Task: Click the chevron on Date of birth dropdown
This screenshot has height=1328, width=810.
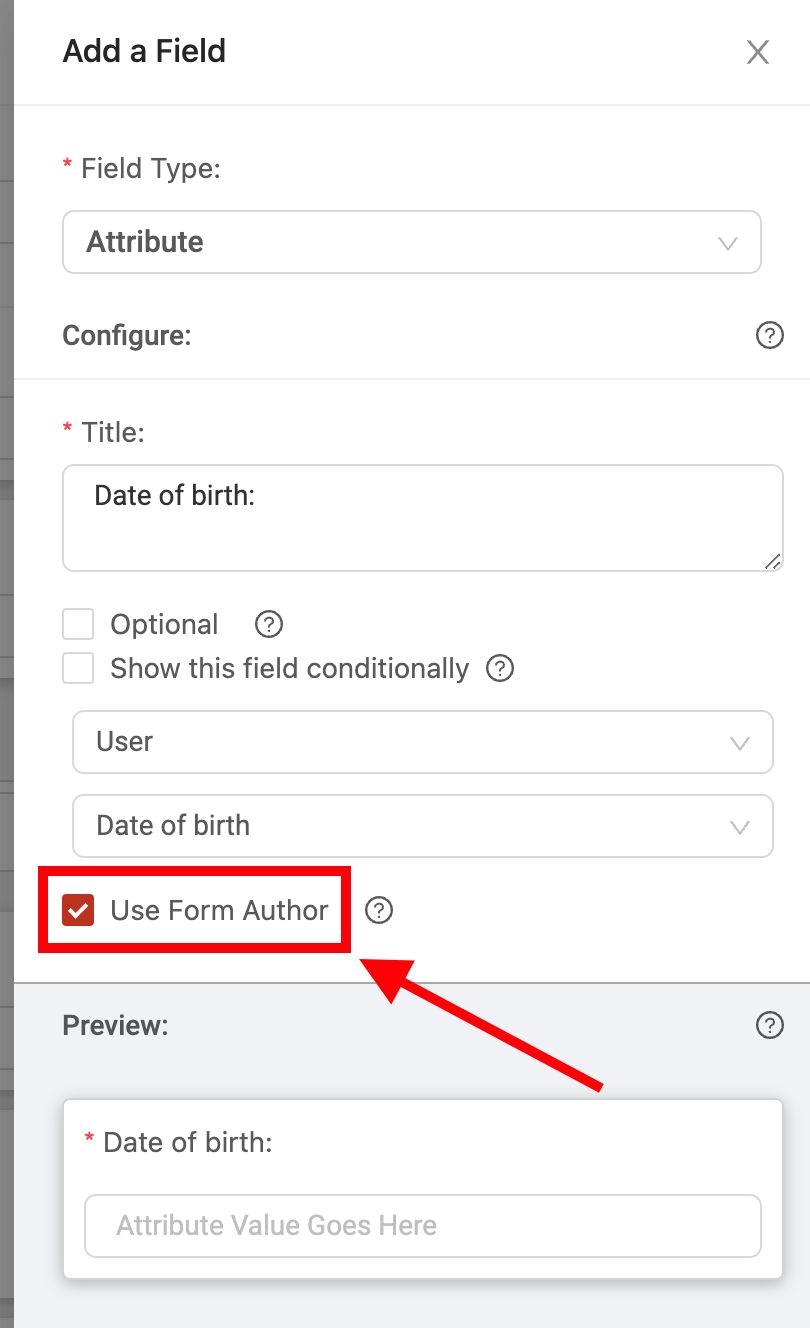Action: click(740, 827)
